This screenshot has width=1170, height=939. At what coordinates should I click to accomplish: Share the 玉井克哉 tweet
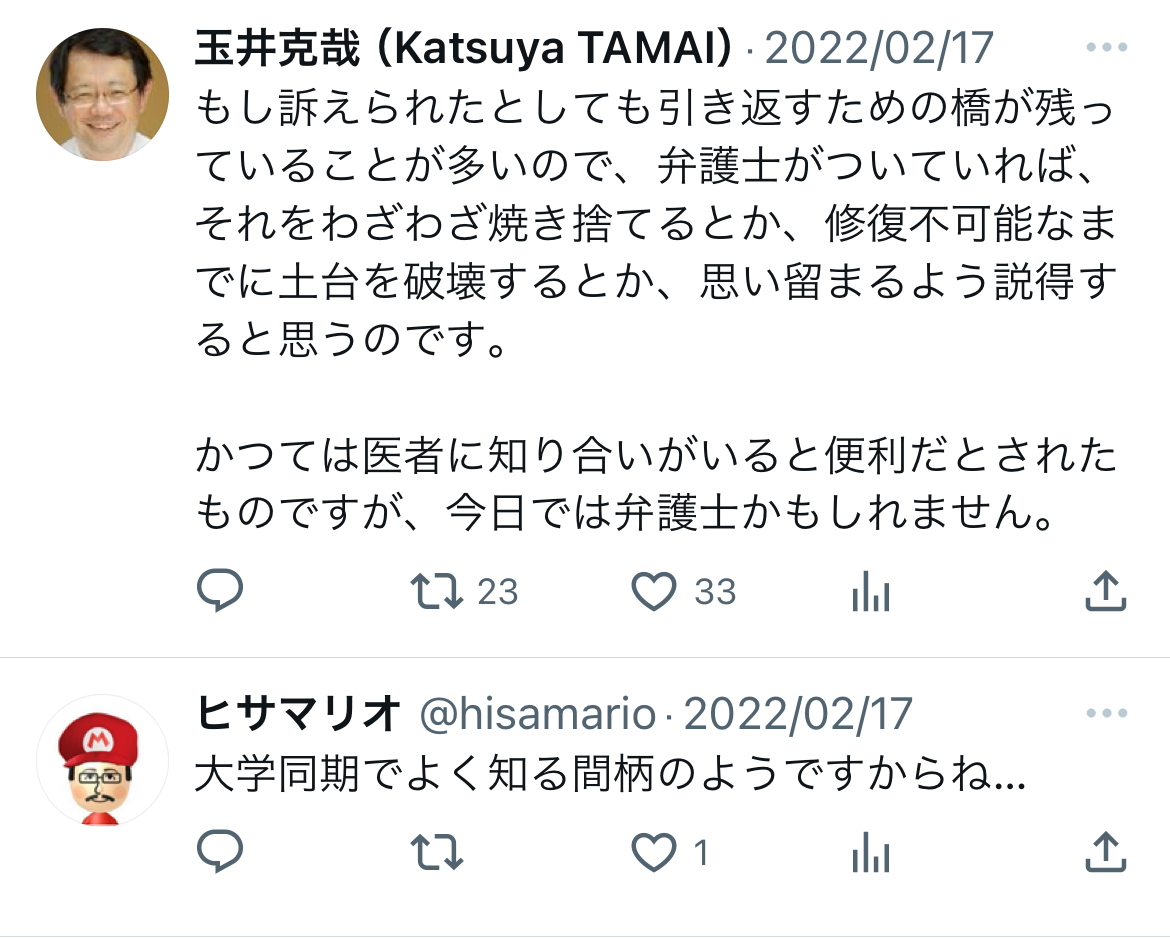1105,590
